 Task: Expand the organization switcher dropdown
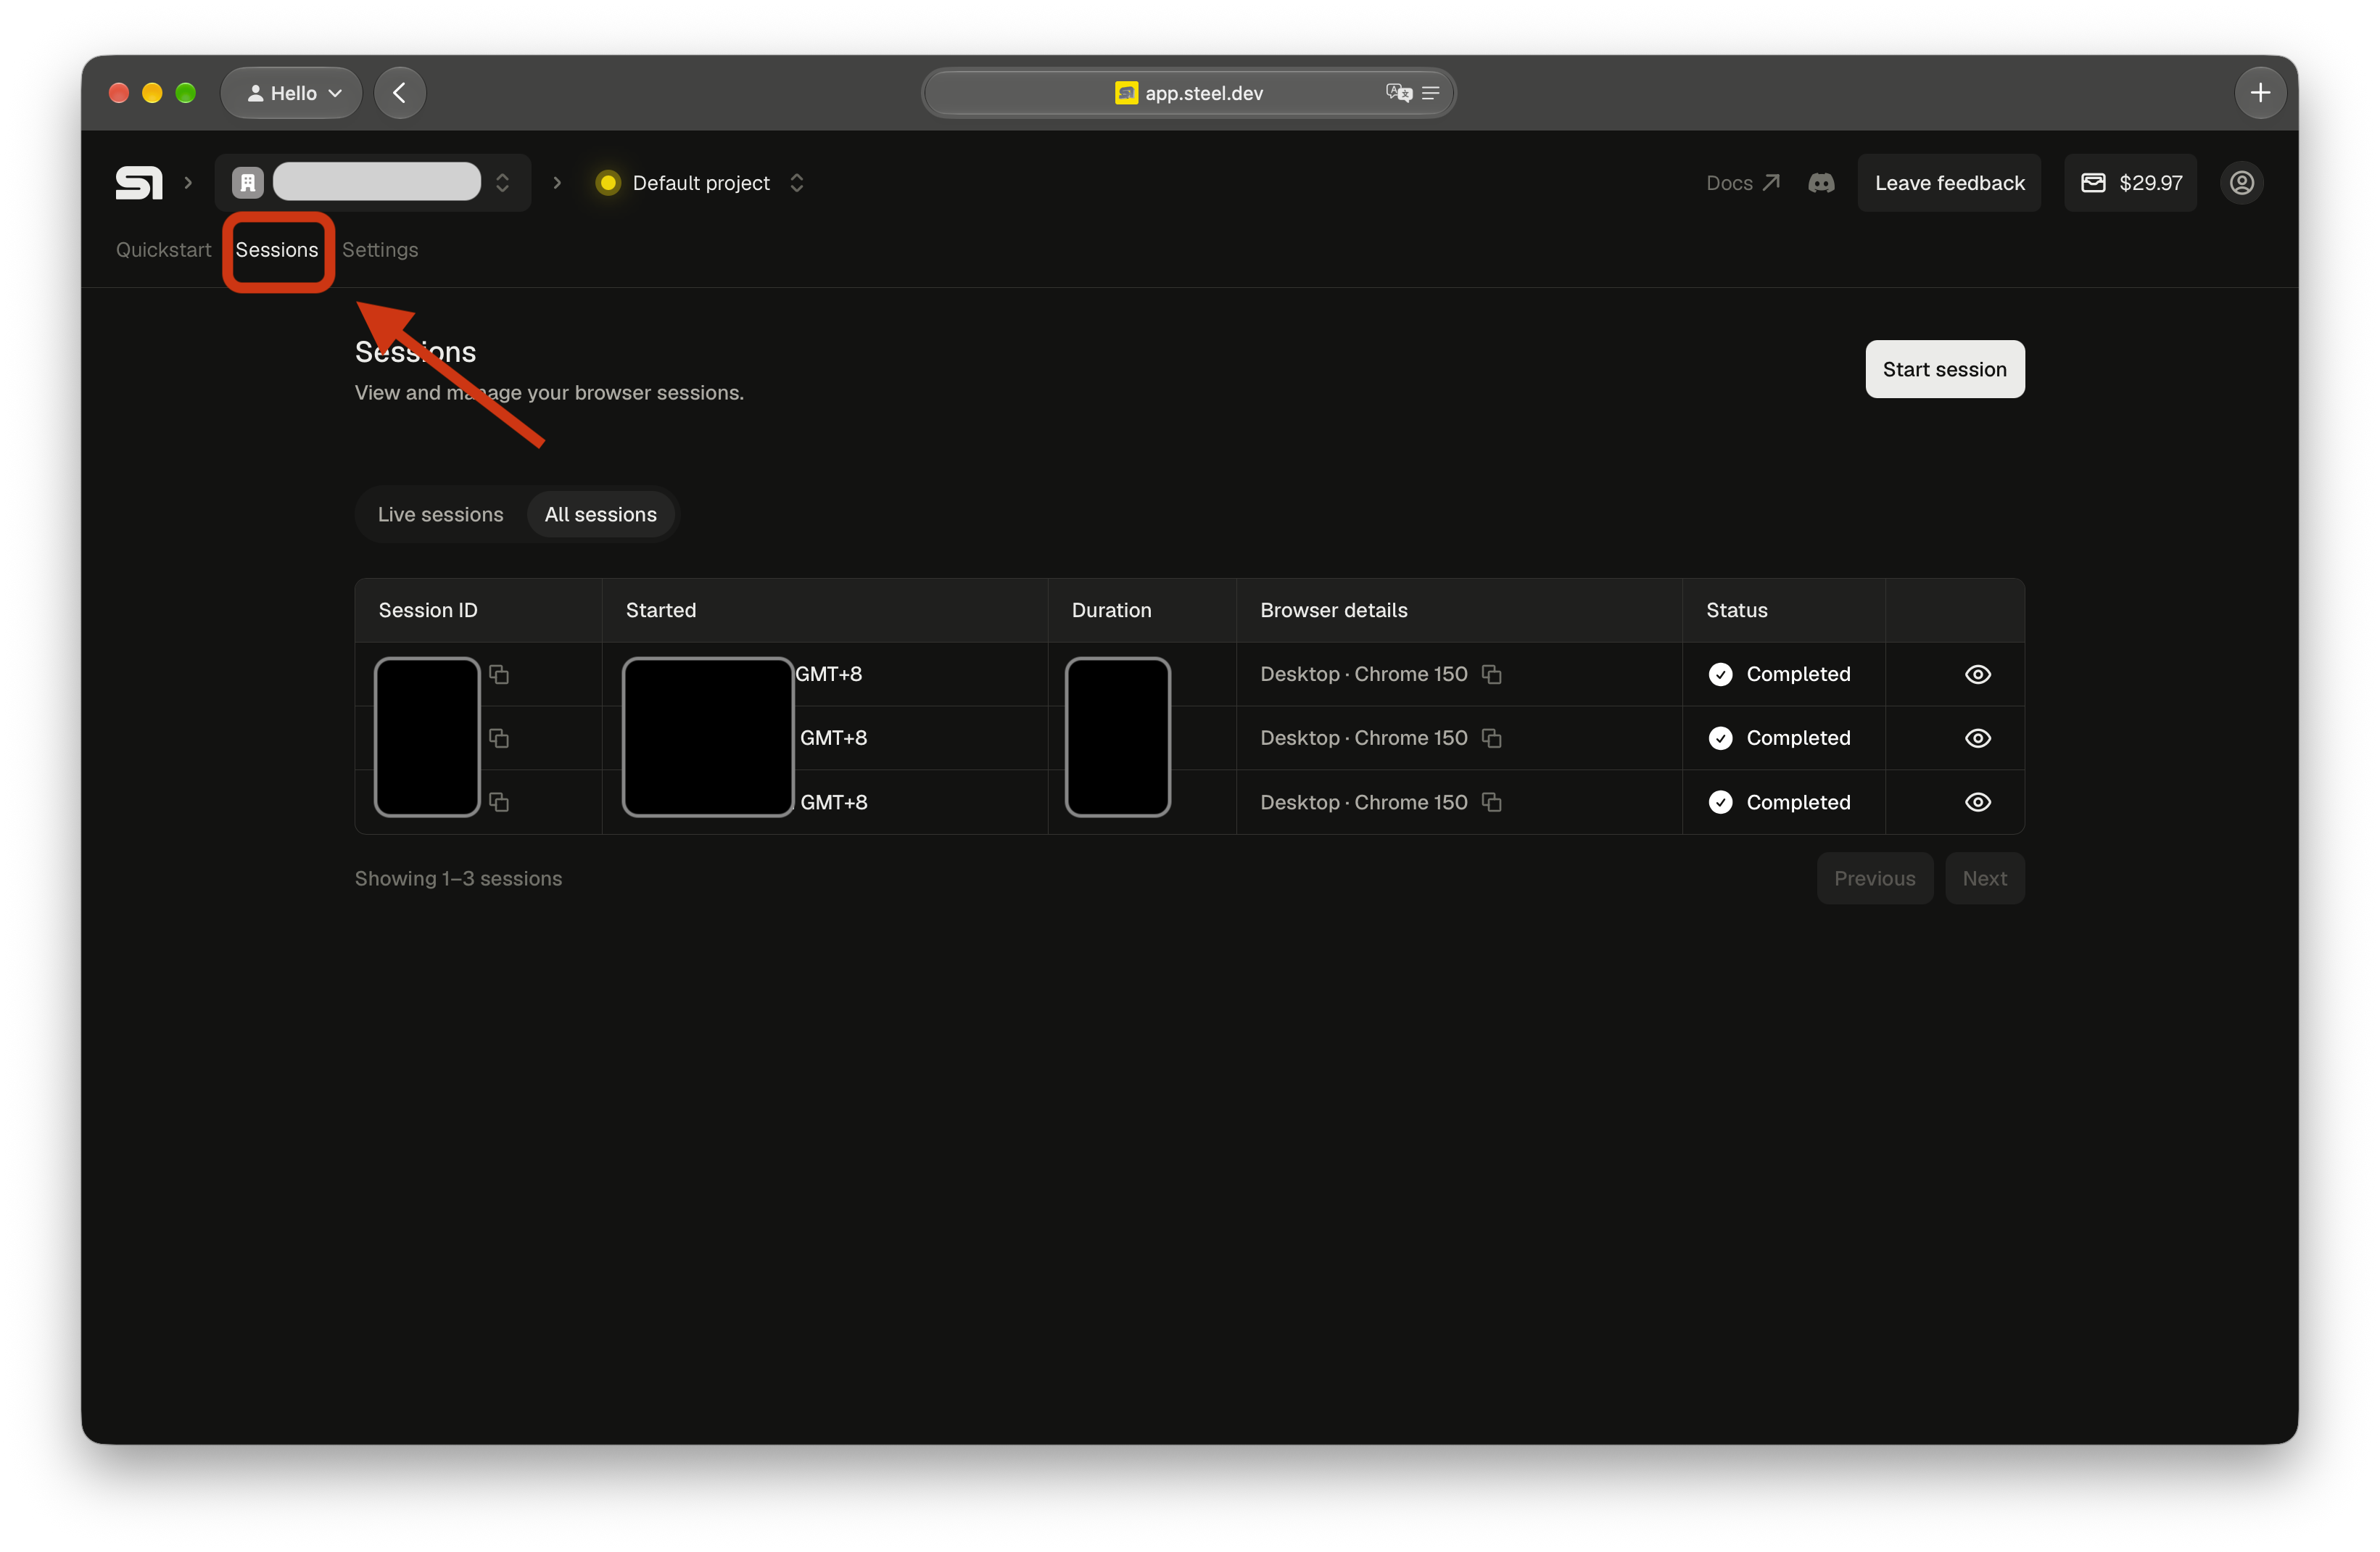tap(502, 183)
